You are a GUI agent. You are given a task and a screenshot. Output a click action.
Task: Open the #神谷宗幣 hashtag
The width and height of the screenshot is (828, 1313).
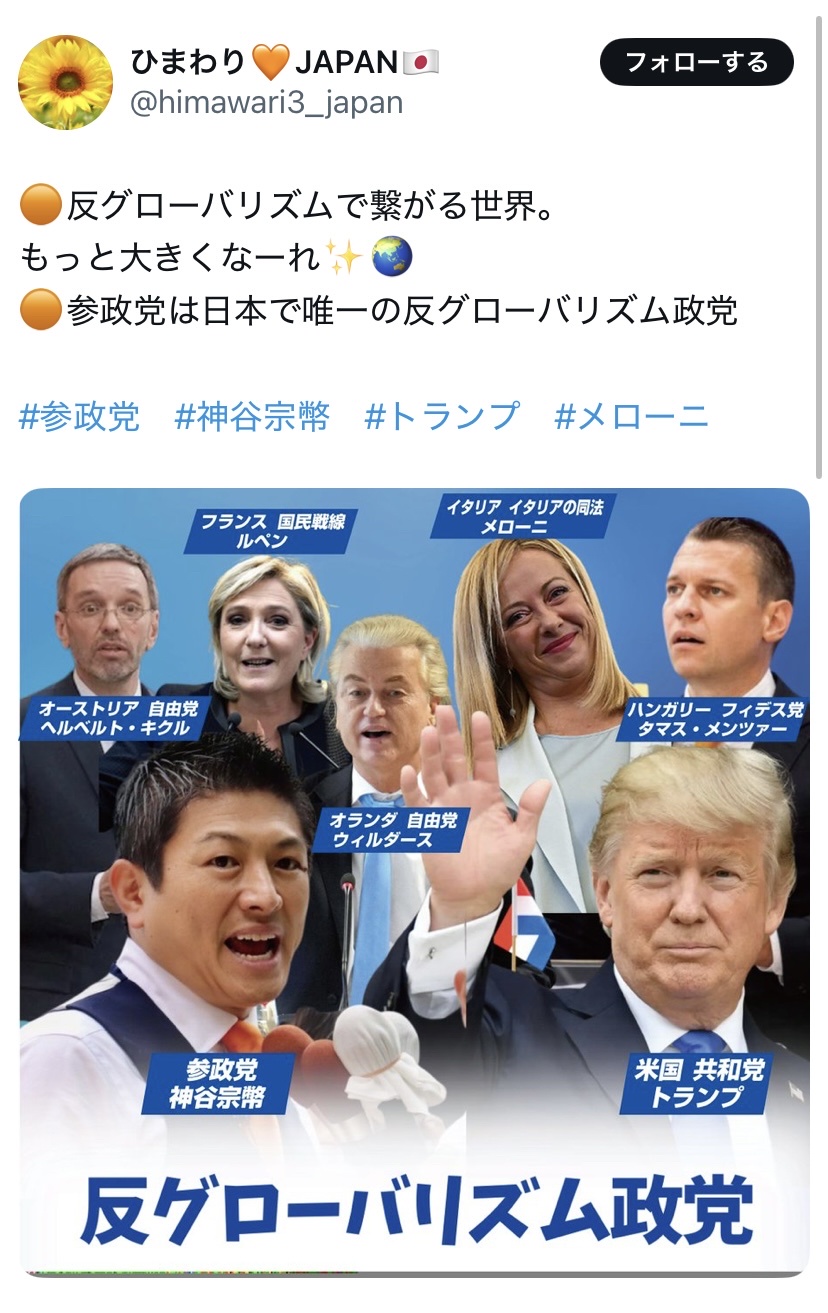pos(252,416)
